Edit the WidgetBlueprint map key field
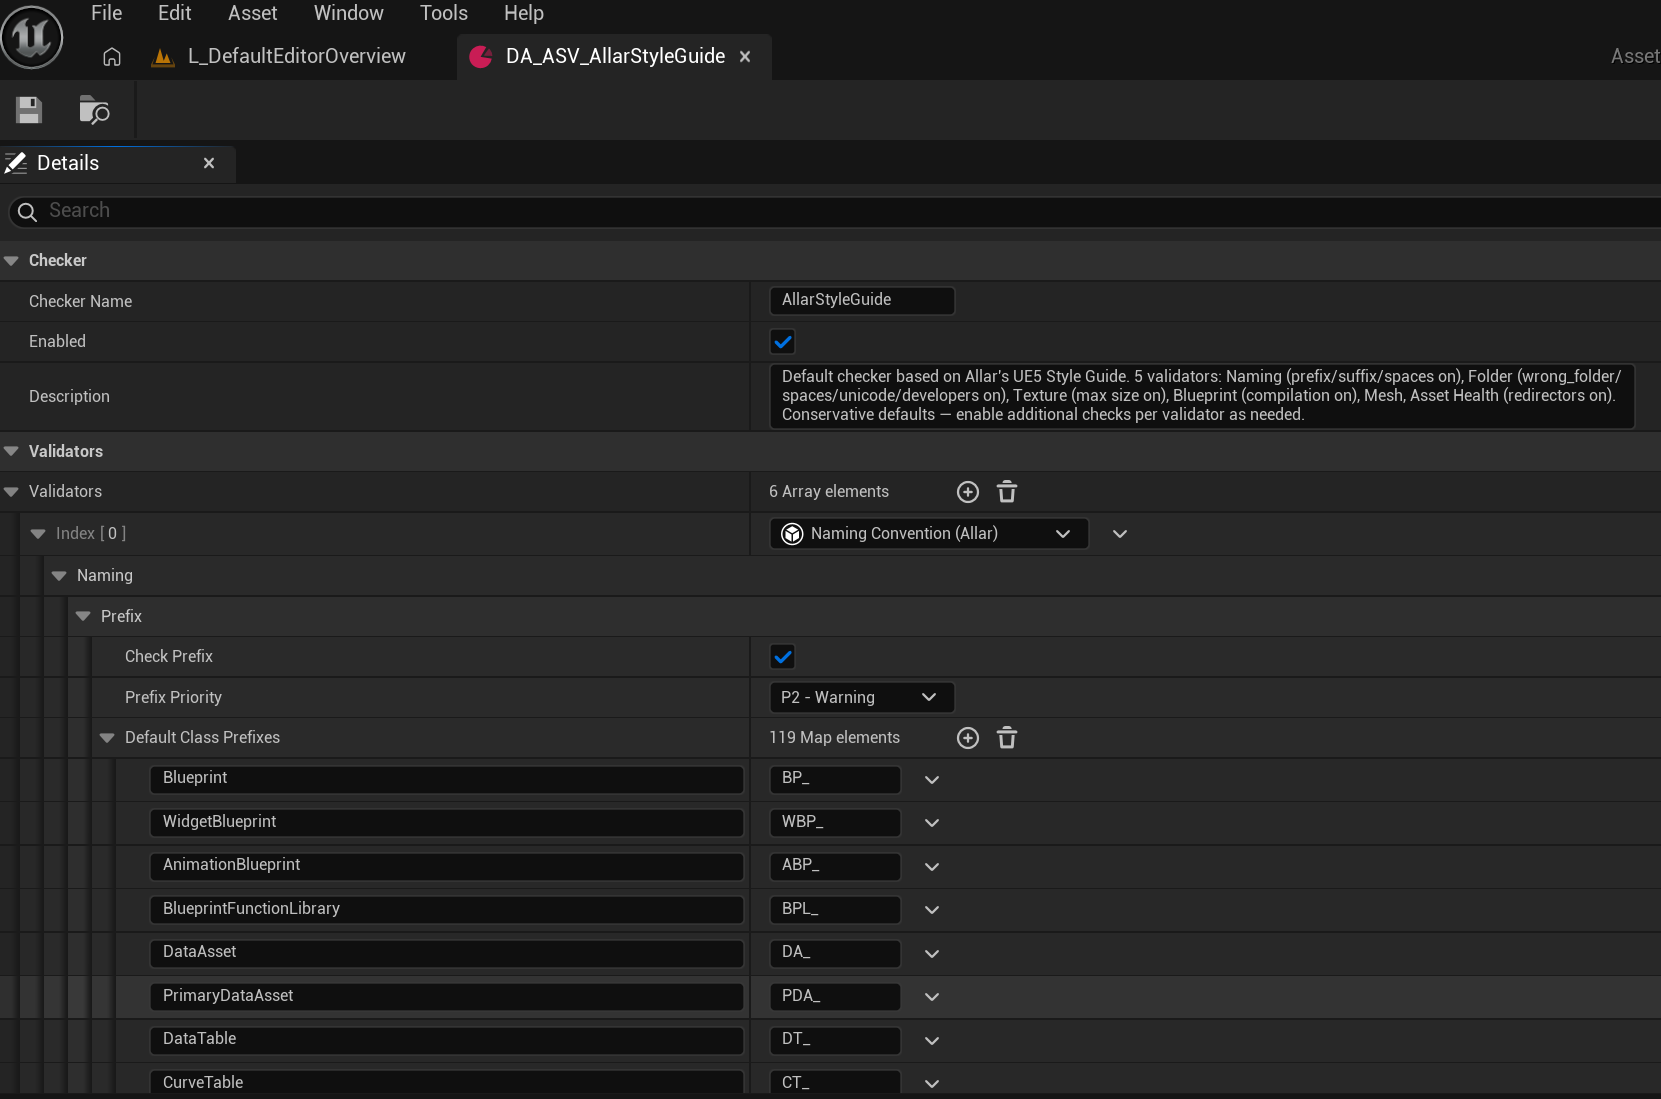Image resolution: width=1661 pixels, height=1099 pixels. coord(447,822)
